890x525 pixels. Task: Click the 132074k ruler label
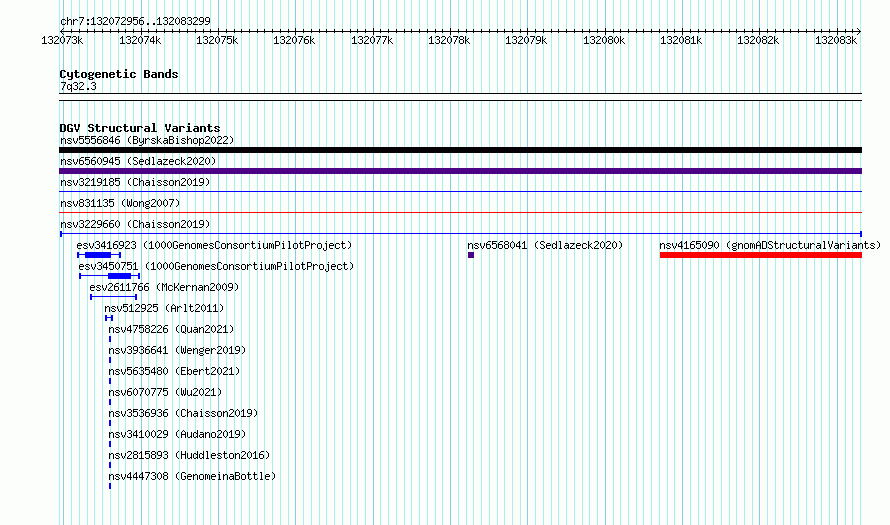[140, 40]
